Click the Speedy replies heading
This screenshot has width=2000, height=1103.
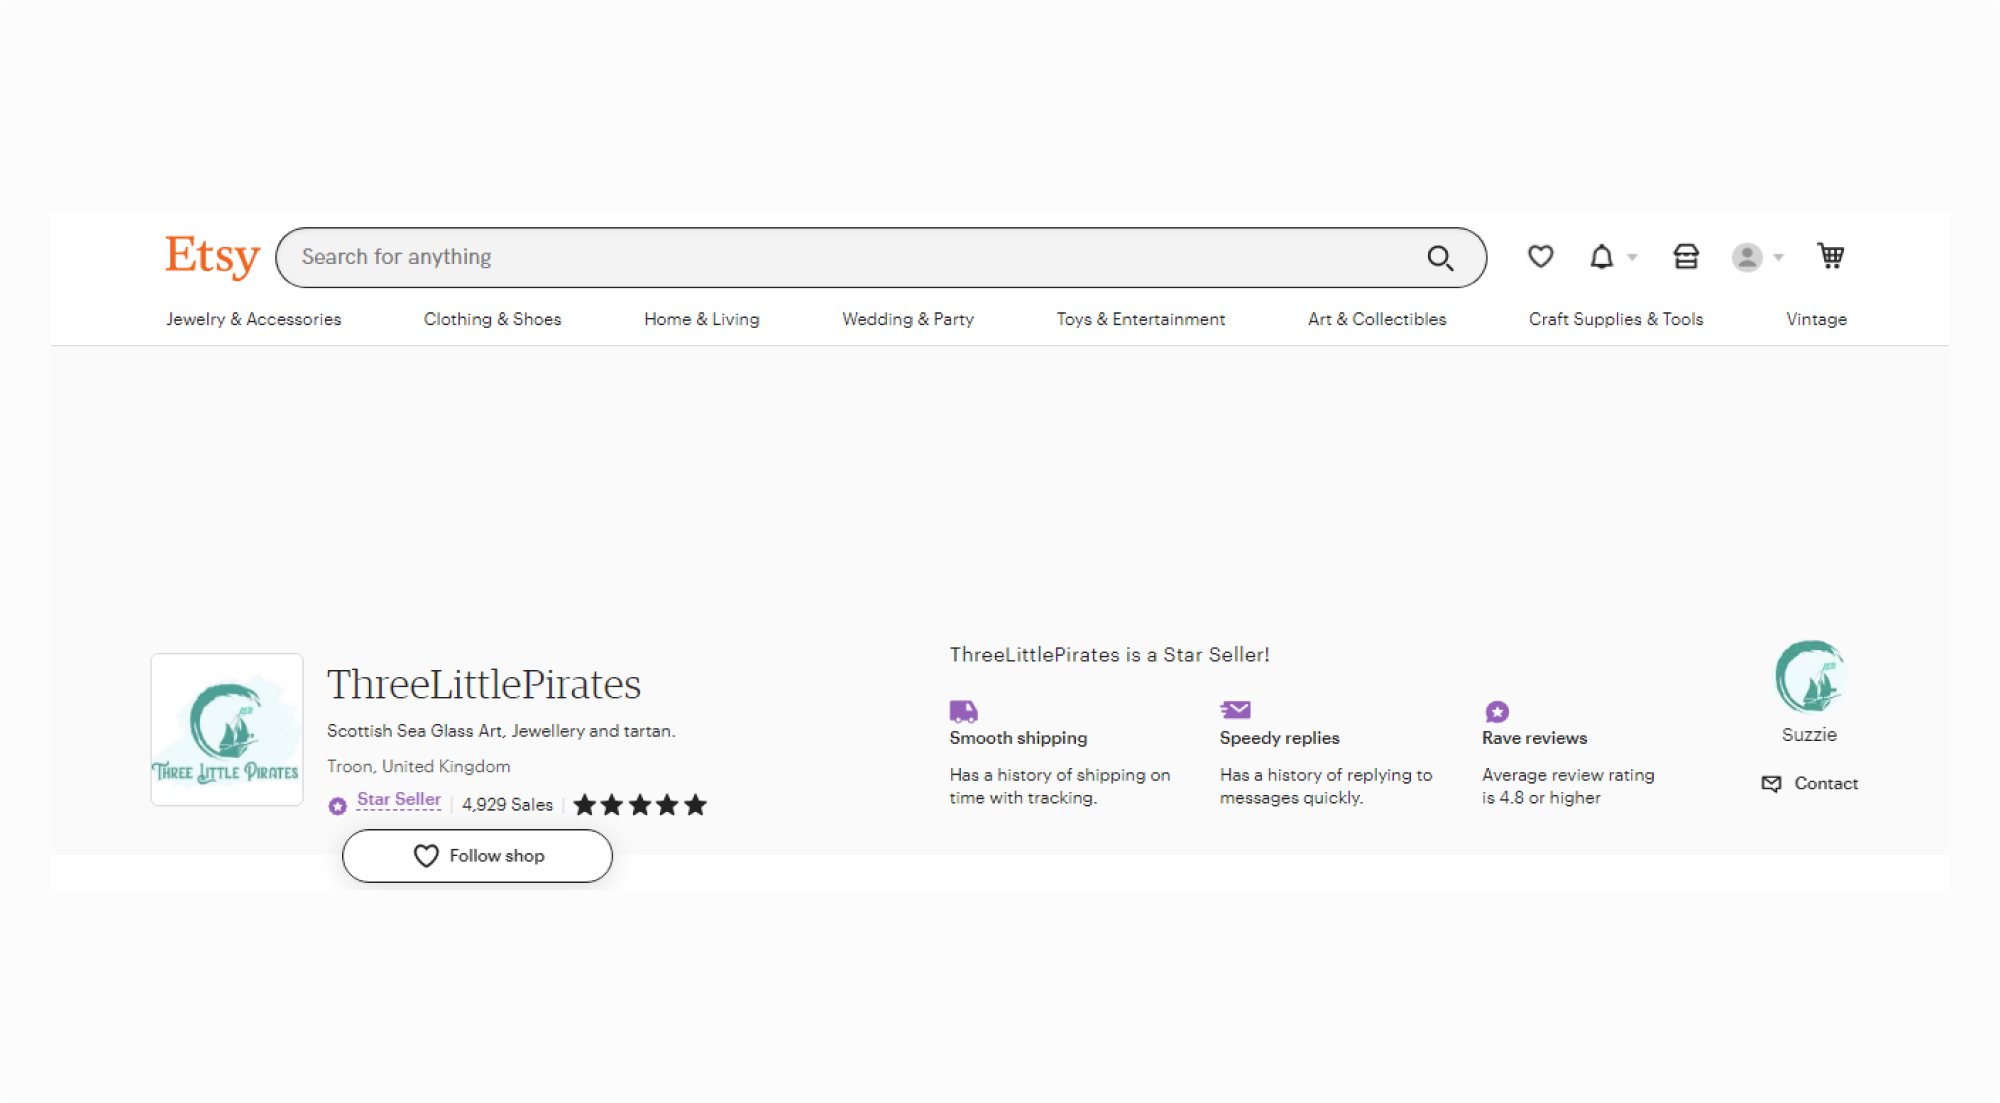pos(1279,738)
